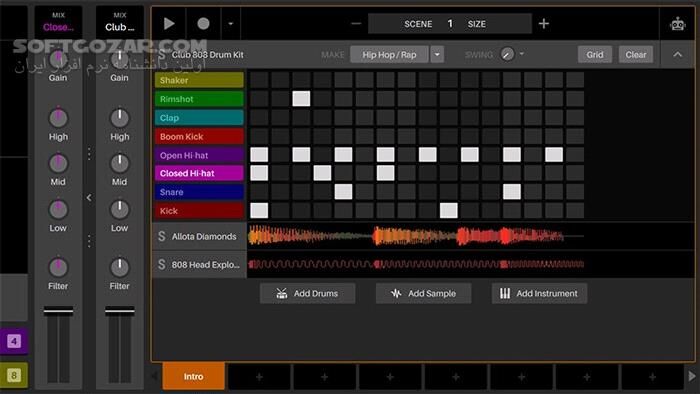This screenshot has height=394, width=700.
Task: Start playback with the play button
Action: coord(169,24)
